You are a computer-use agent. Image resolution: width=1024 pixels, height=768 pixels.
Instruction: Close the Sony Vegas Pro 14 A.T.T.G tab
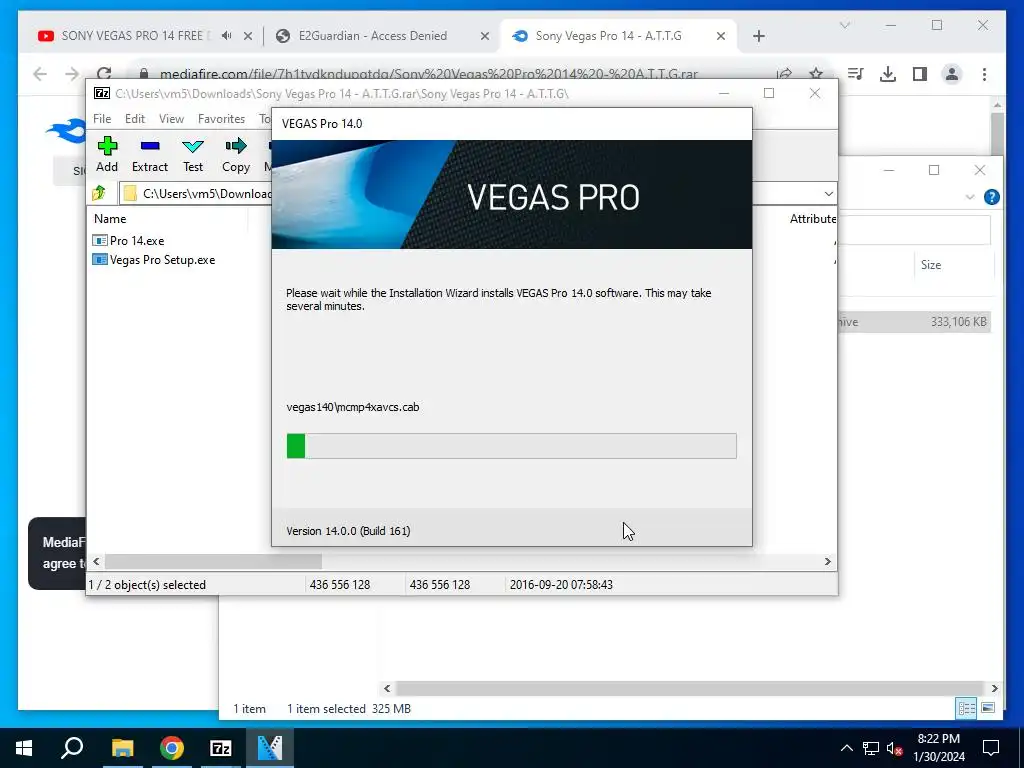pos(721,36)
